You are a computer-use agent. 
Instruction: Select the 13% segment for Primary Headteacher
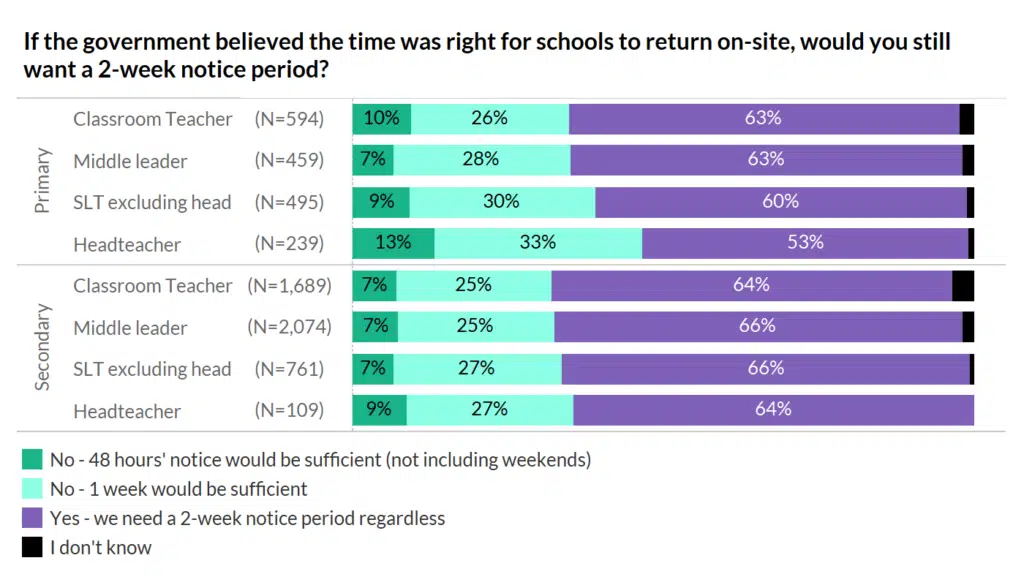click(x=393, y=243)
